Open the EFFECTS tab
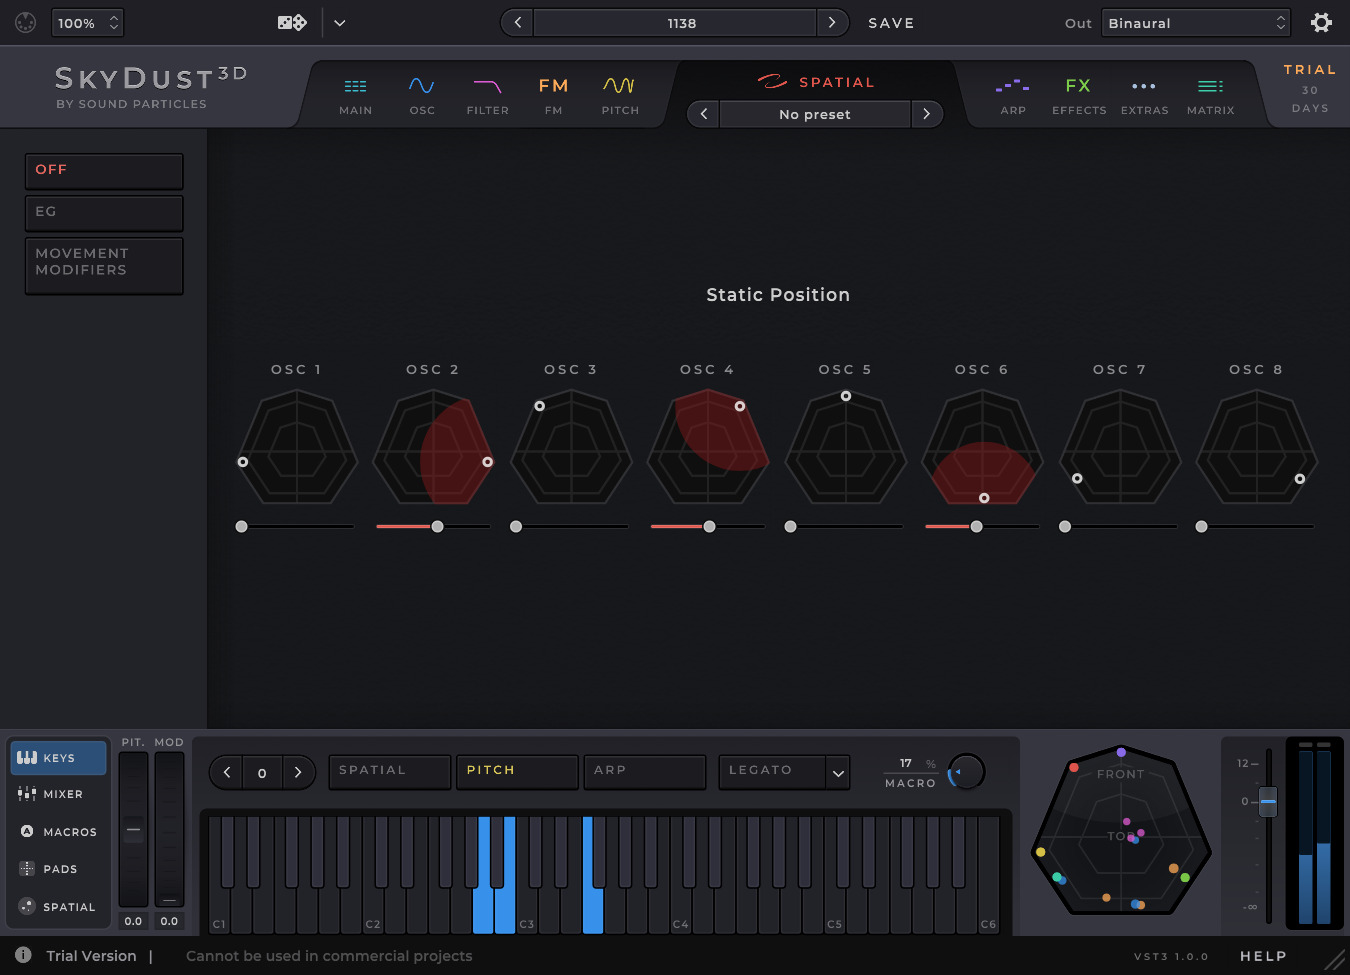This screenshot has height=975, width=1350. point(1079,97)
